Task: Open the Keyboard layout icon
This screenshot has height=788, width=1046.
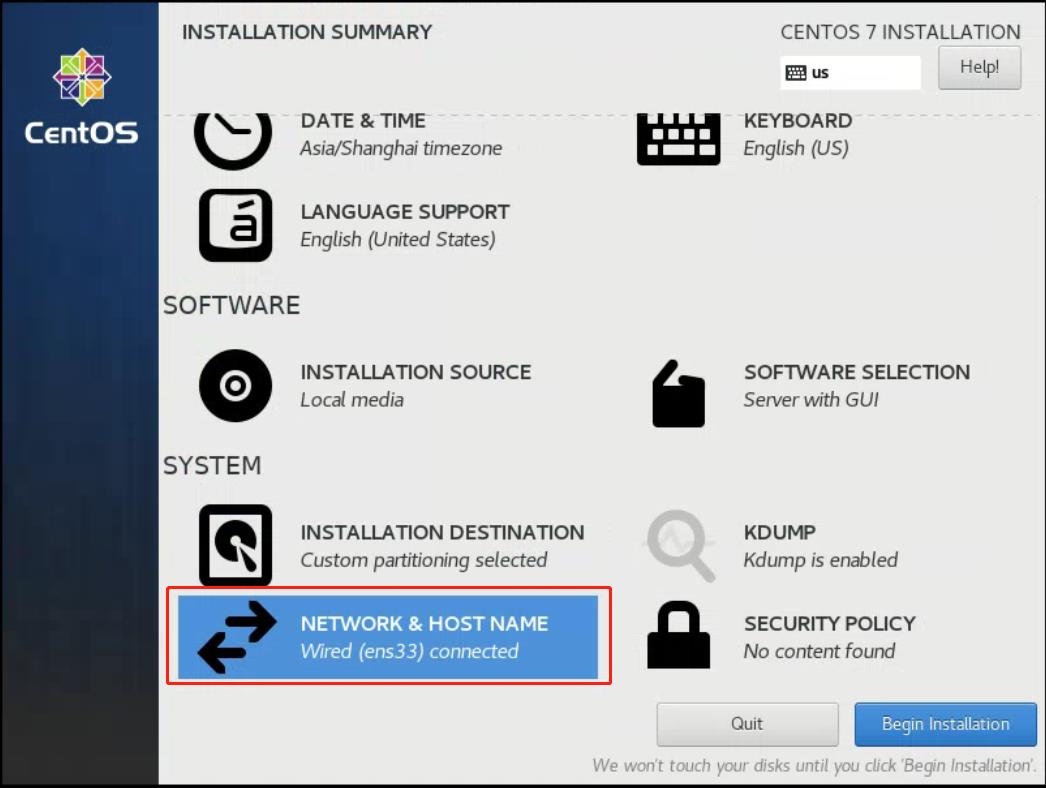Action: tap(678, 139)
